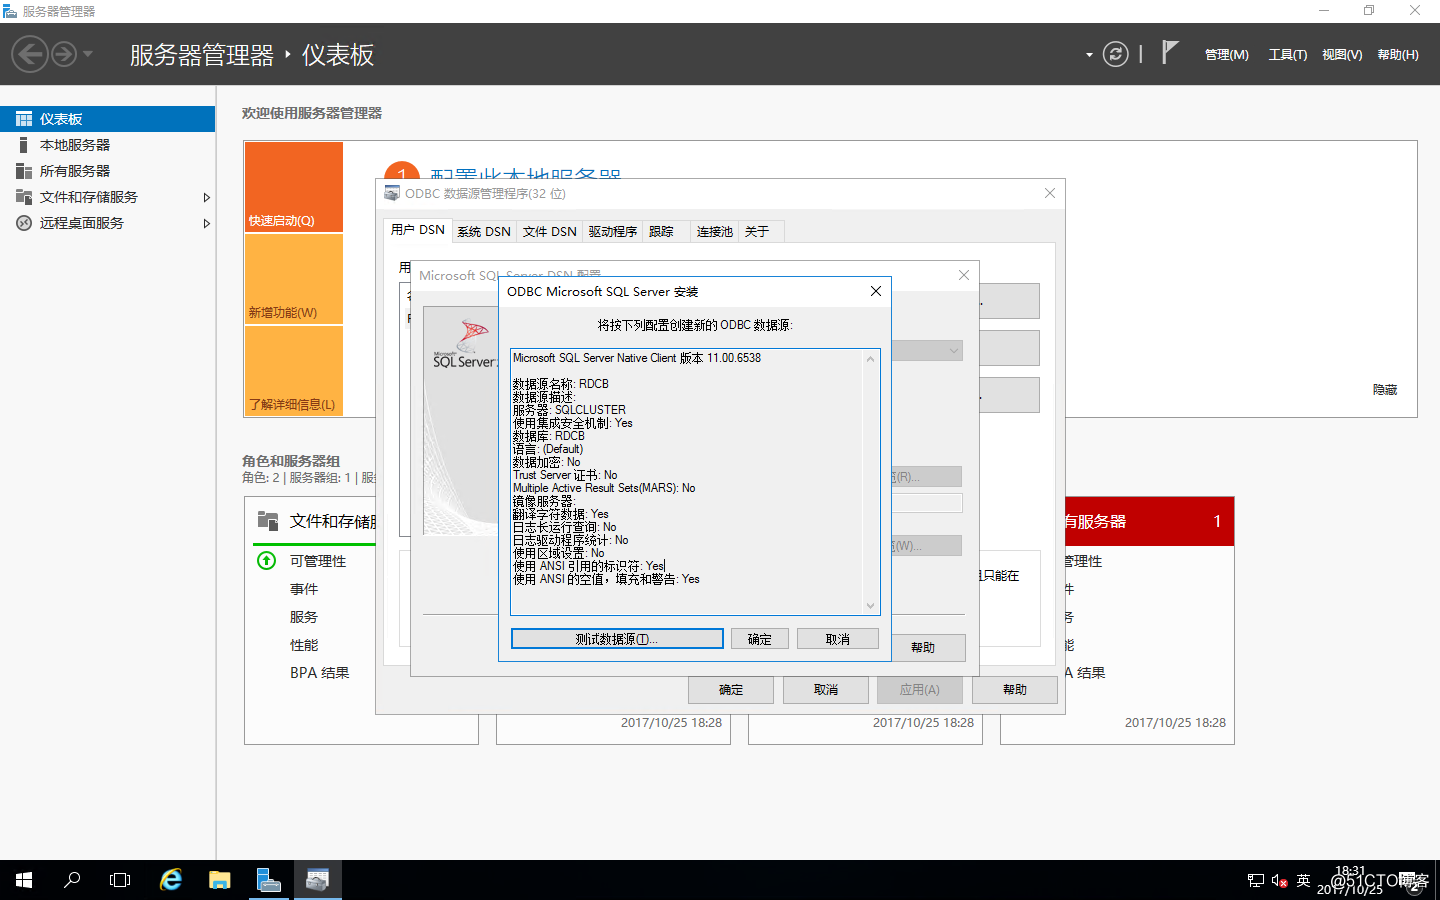Open the 管理(M) menu
1440x900 pixels.
click(x=1226, y=55)
